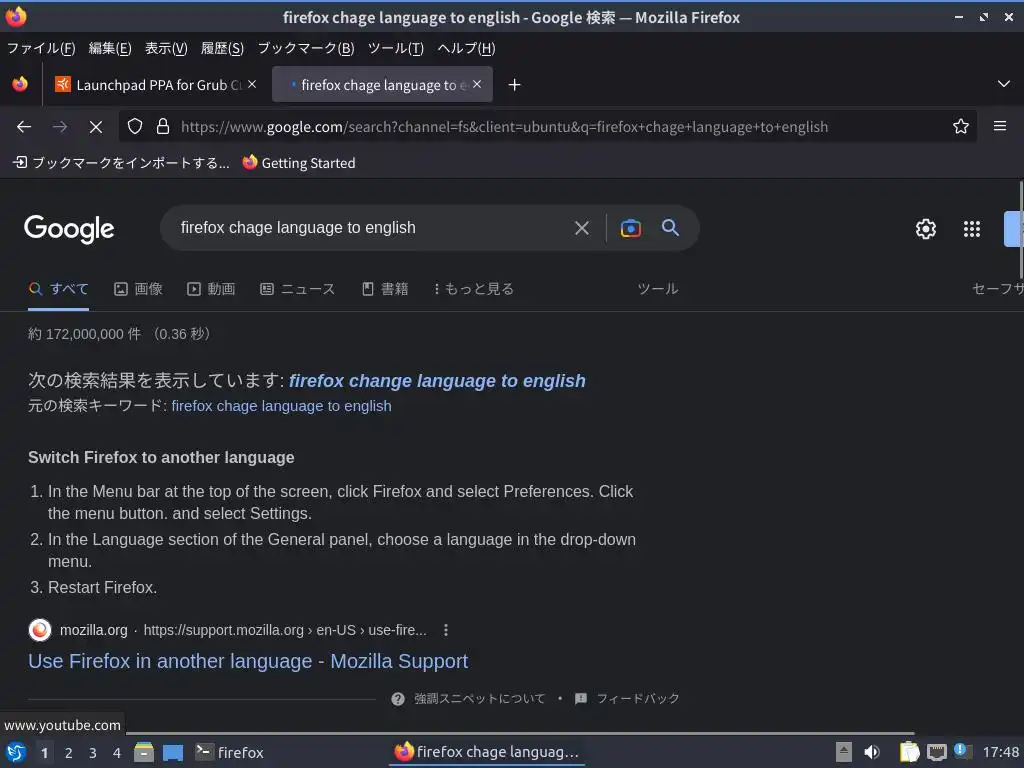Open result options three-dot menu
This screenshot has height=768, width=1024.
pyautogui.click(x=445, y=630)
